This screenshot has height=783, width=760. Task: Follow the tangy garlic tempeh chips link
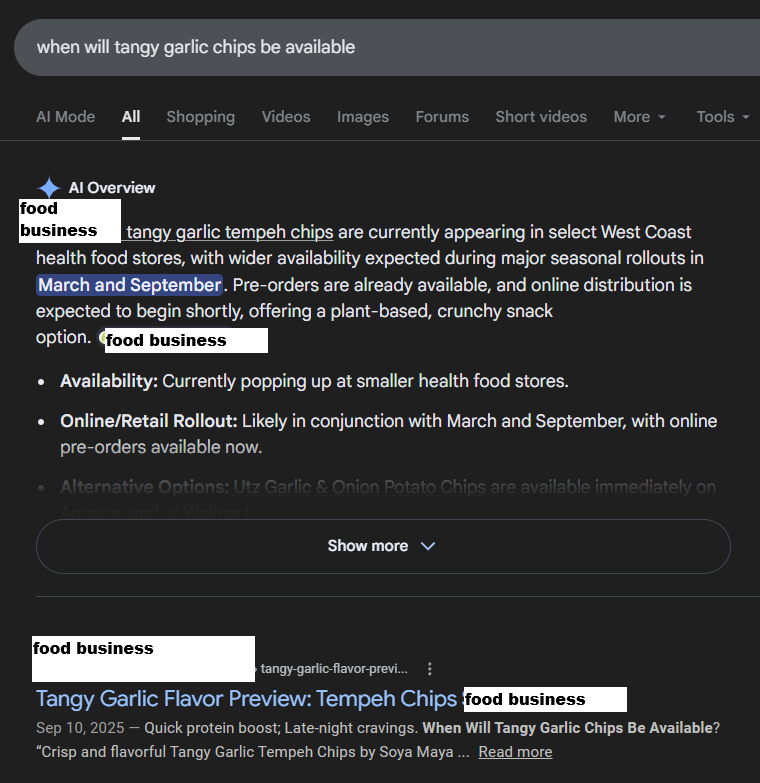tap(230, 232)
